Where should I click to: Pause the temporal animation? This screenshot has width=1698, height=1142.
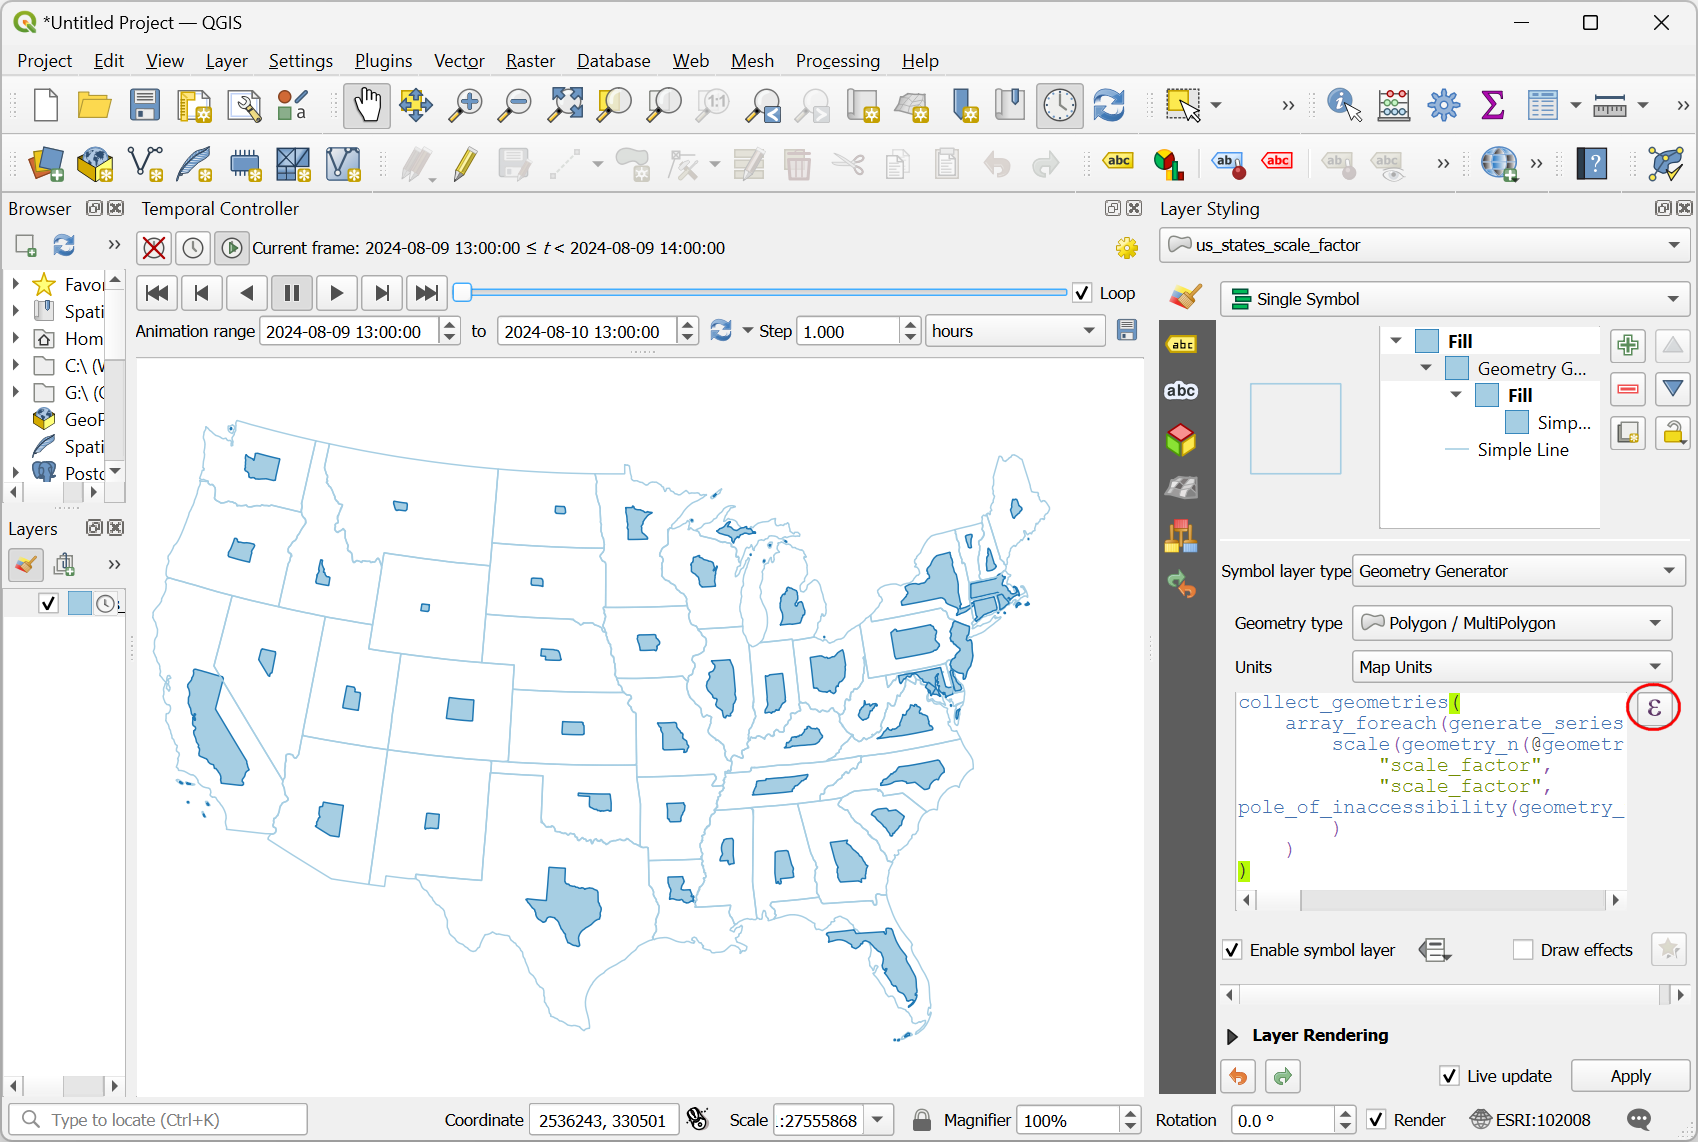coord(292,293)
